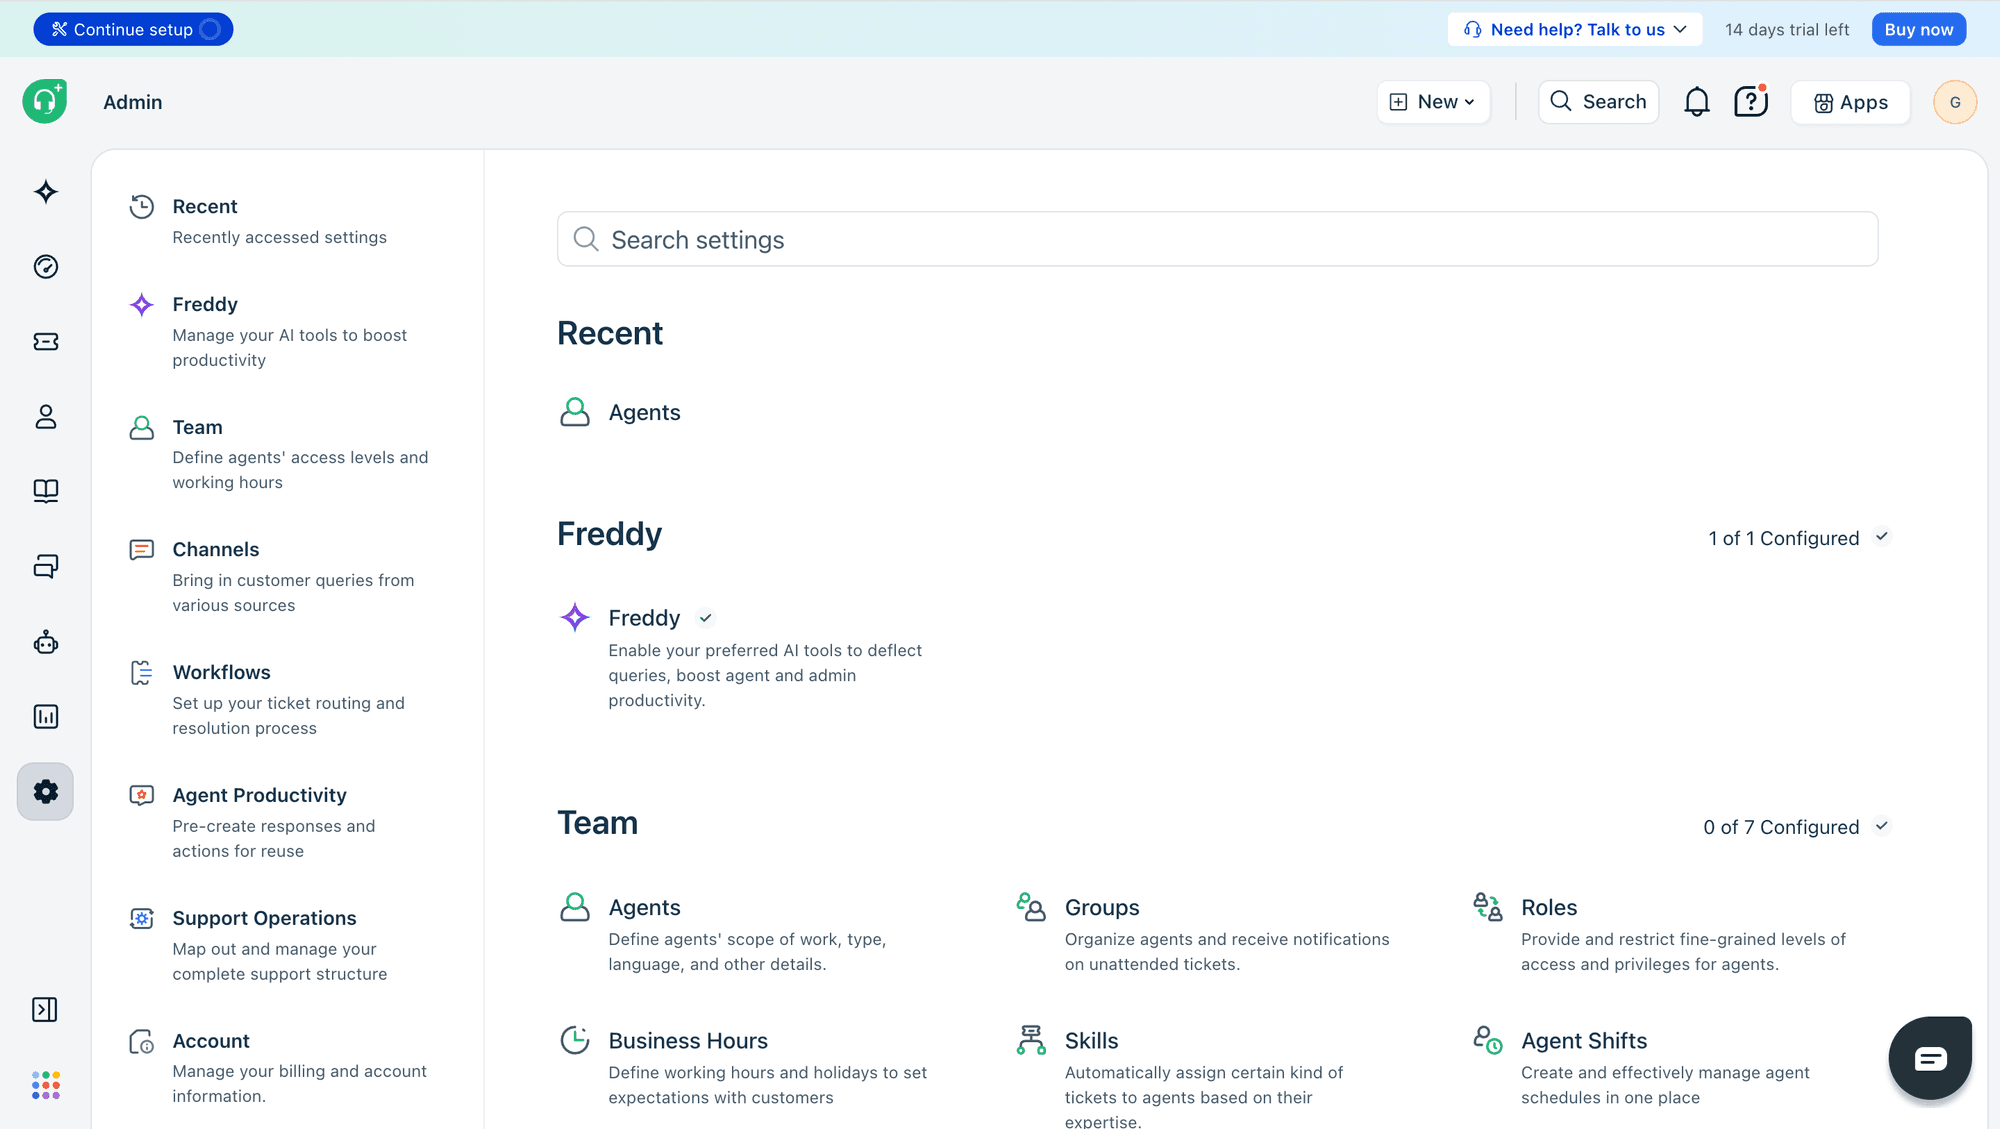The image size is (2000, 1129).
Task: Open the Roles settings link
Action: [1549, 907]
